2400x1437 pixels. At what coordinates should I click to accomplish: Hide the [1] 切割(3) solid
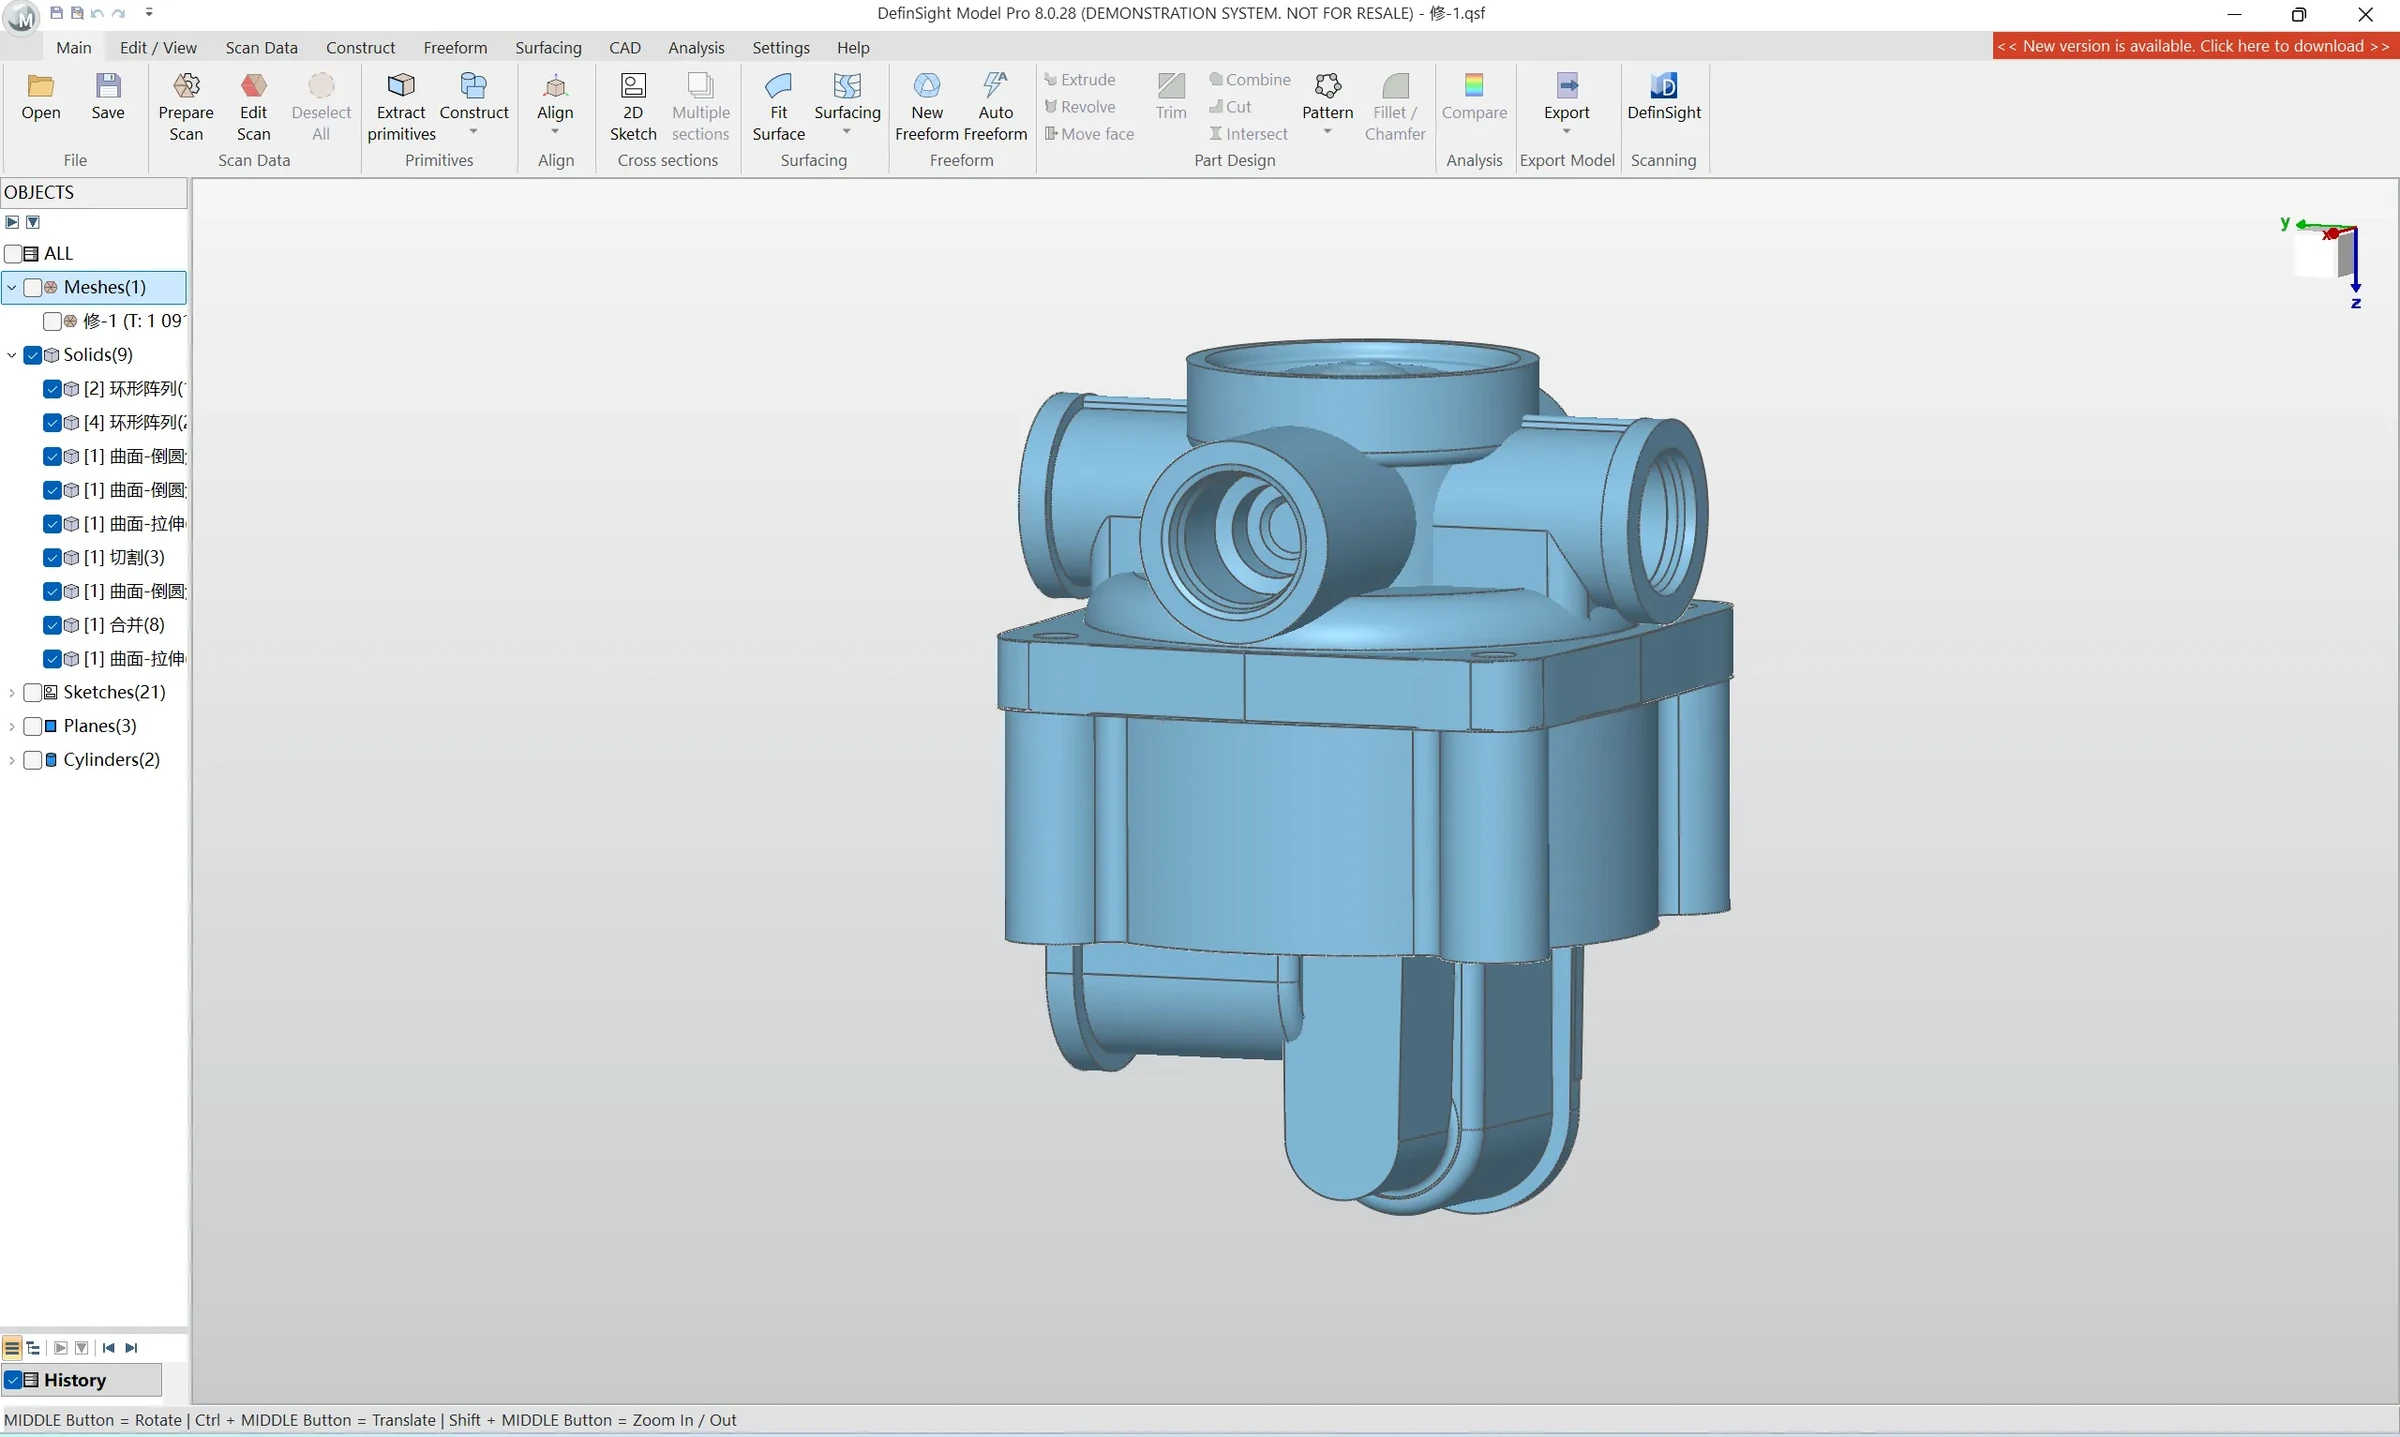click(53, 558)
